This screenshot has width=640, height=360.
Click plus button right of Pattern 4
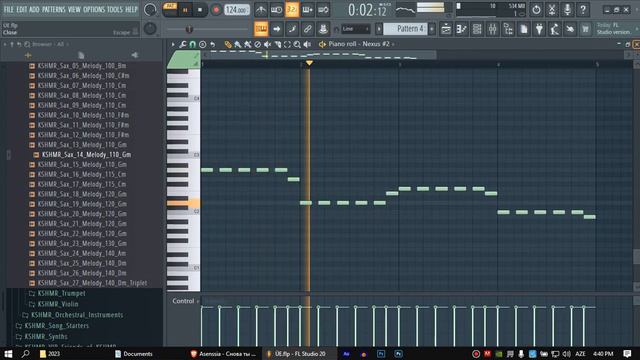pyautogui.click(x=431, y=29)
